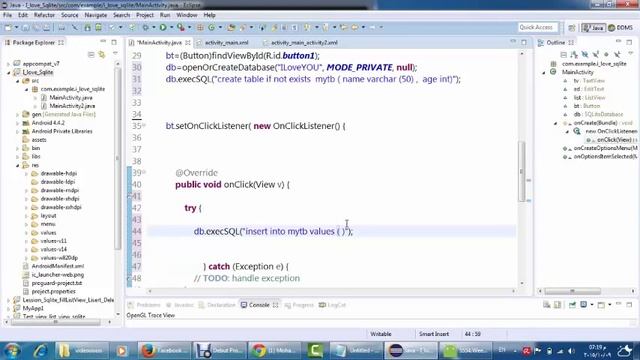Toggle Hide Fields in Outline toolbar
The height and width of the screenshot is (360, 640).
point(585,54)
